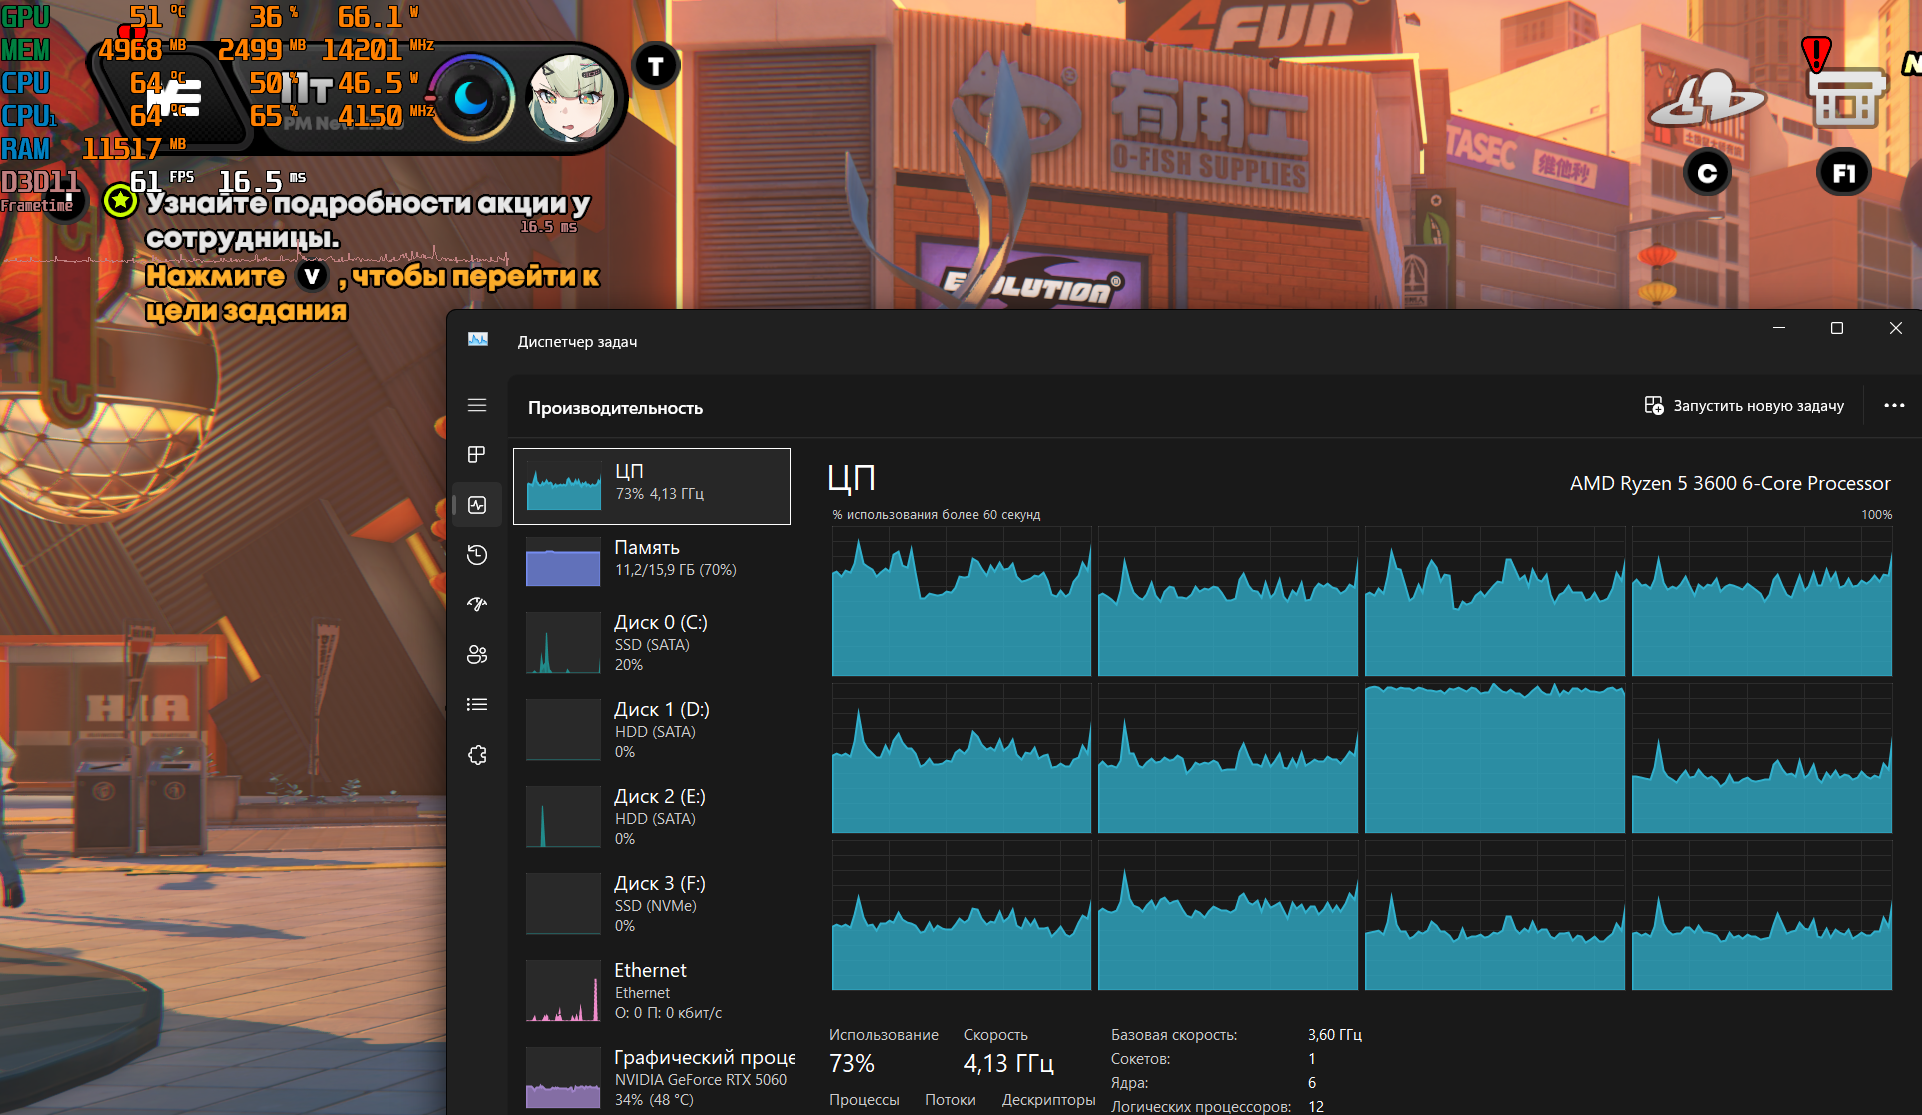
Task: Select the Performance page icon in sidebar
Action: (477, 505)
